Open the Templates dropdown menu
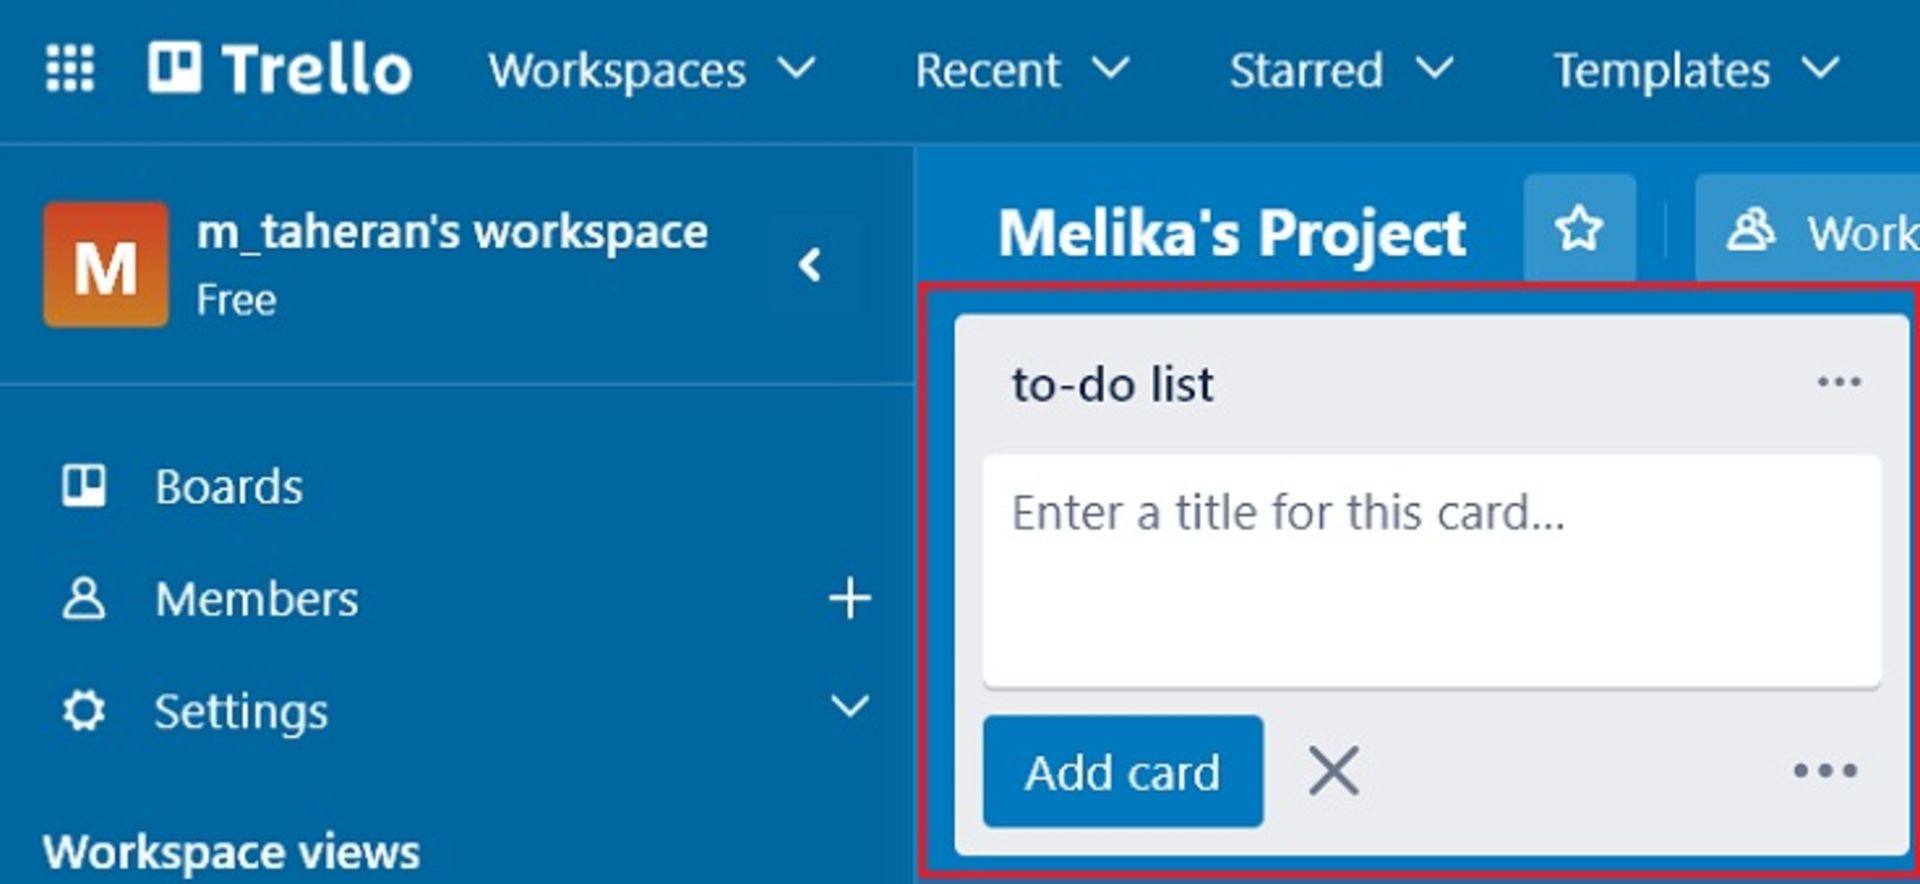 [x=1695, y=71]
